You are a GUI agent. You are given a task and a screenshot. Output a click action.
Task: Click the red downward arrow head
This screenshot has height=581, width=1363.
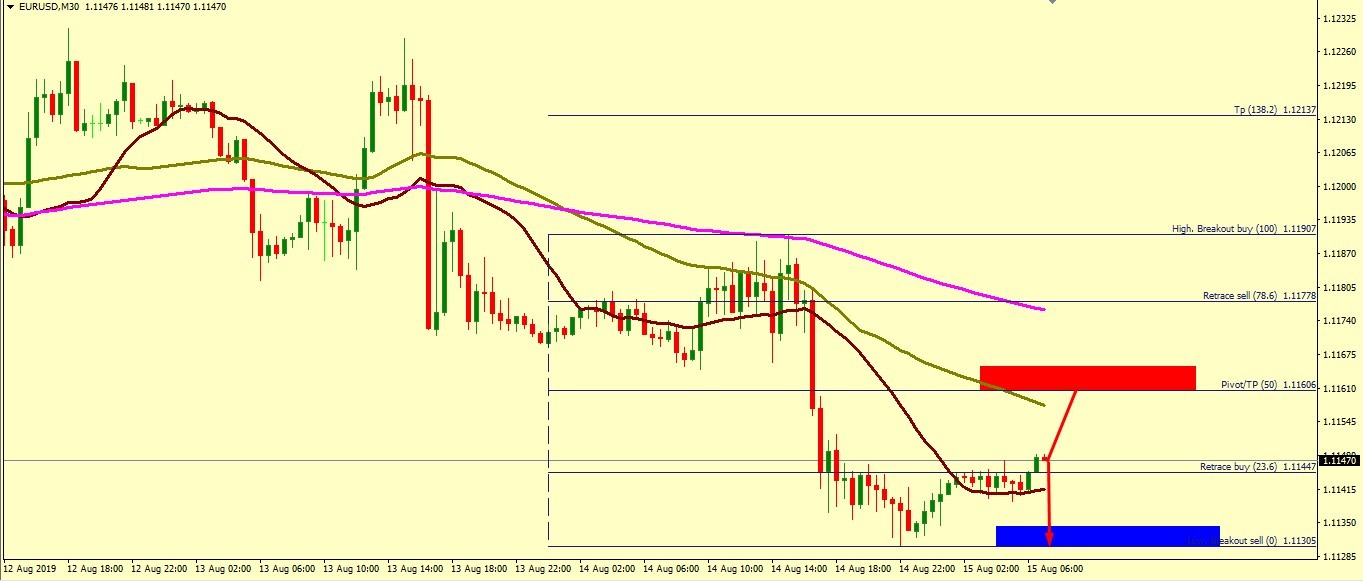1049,539
